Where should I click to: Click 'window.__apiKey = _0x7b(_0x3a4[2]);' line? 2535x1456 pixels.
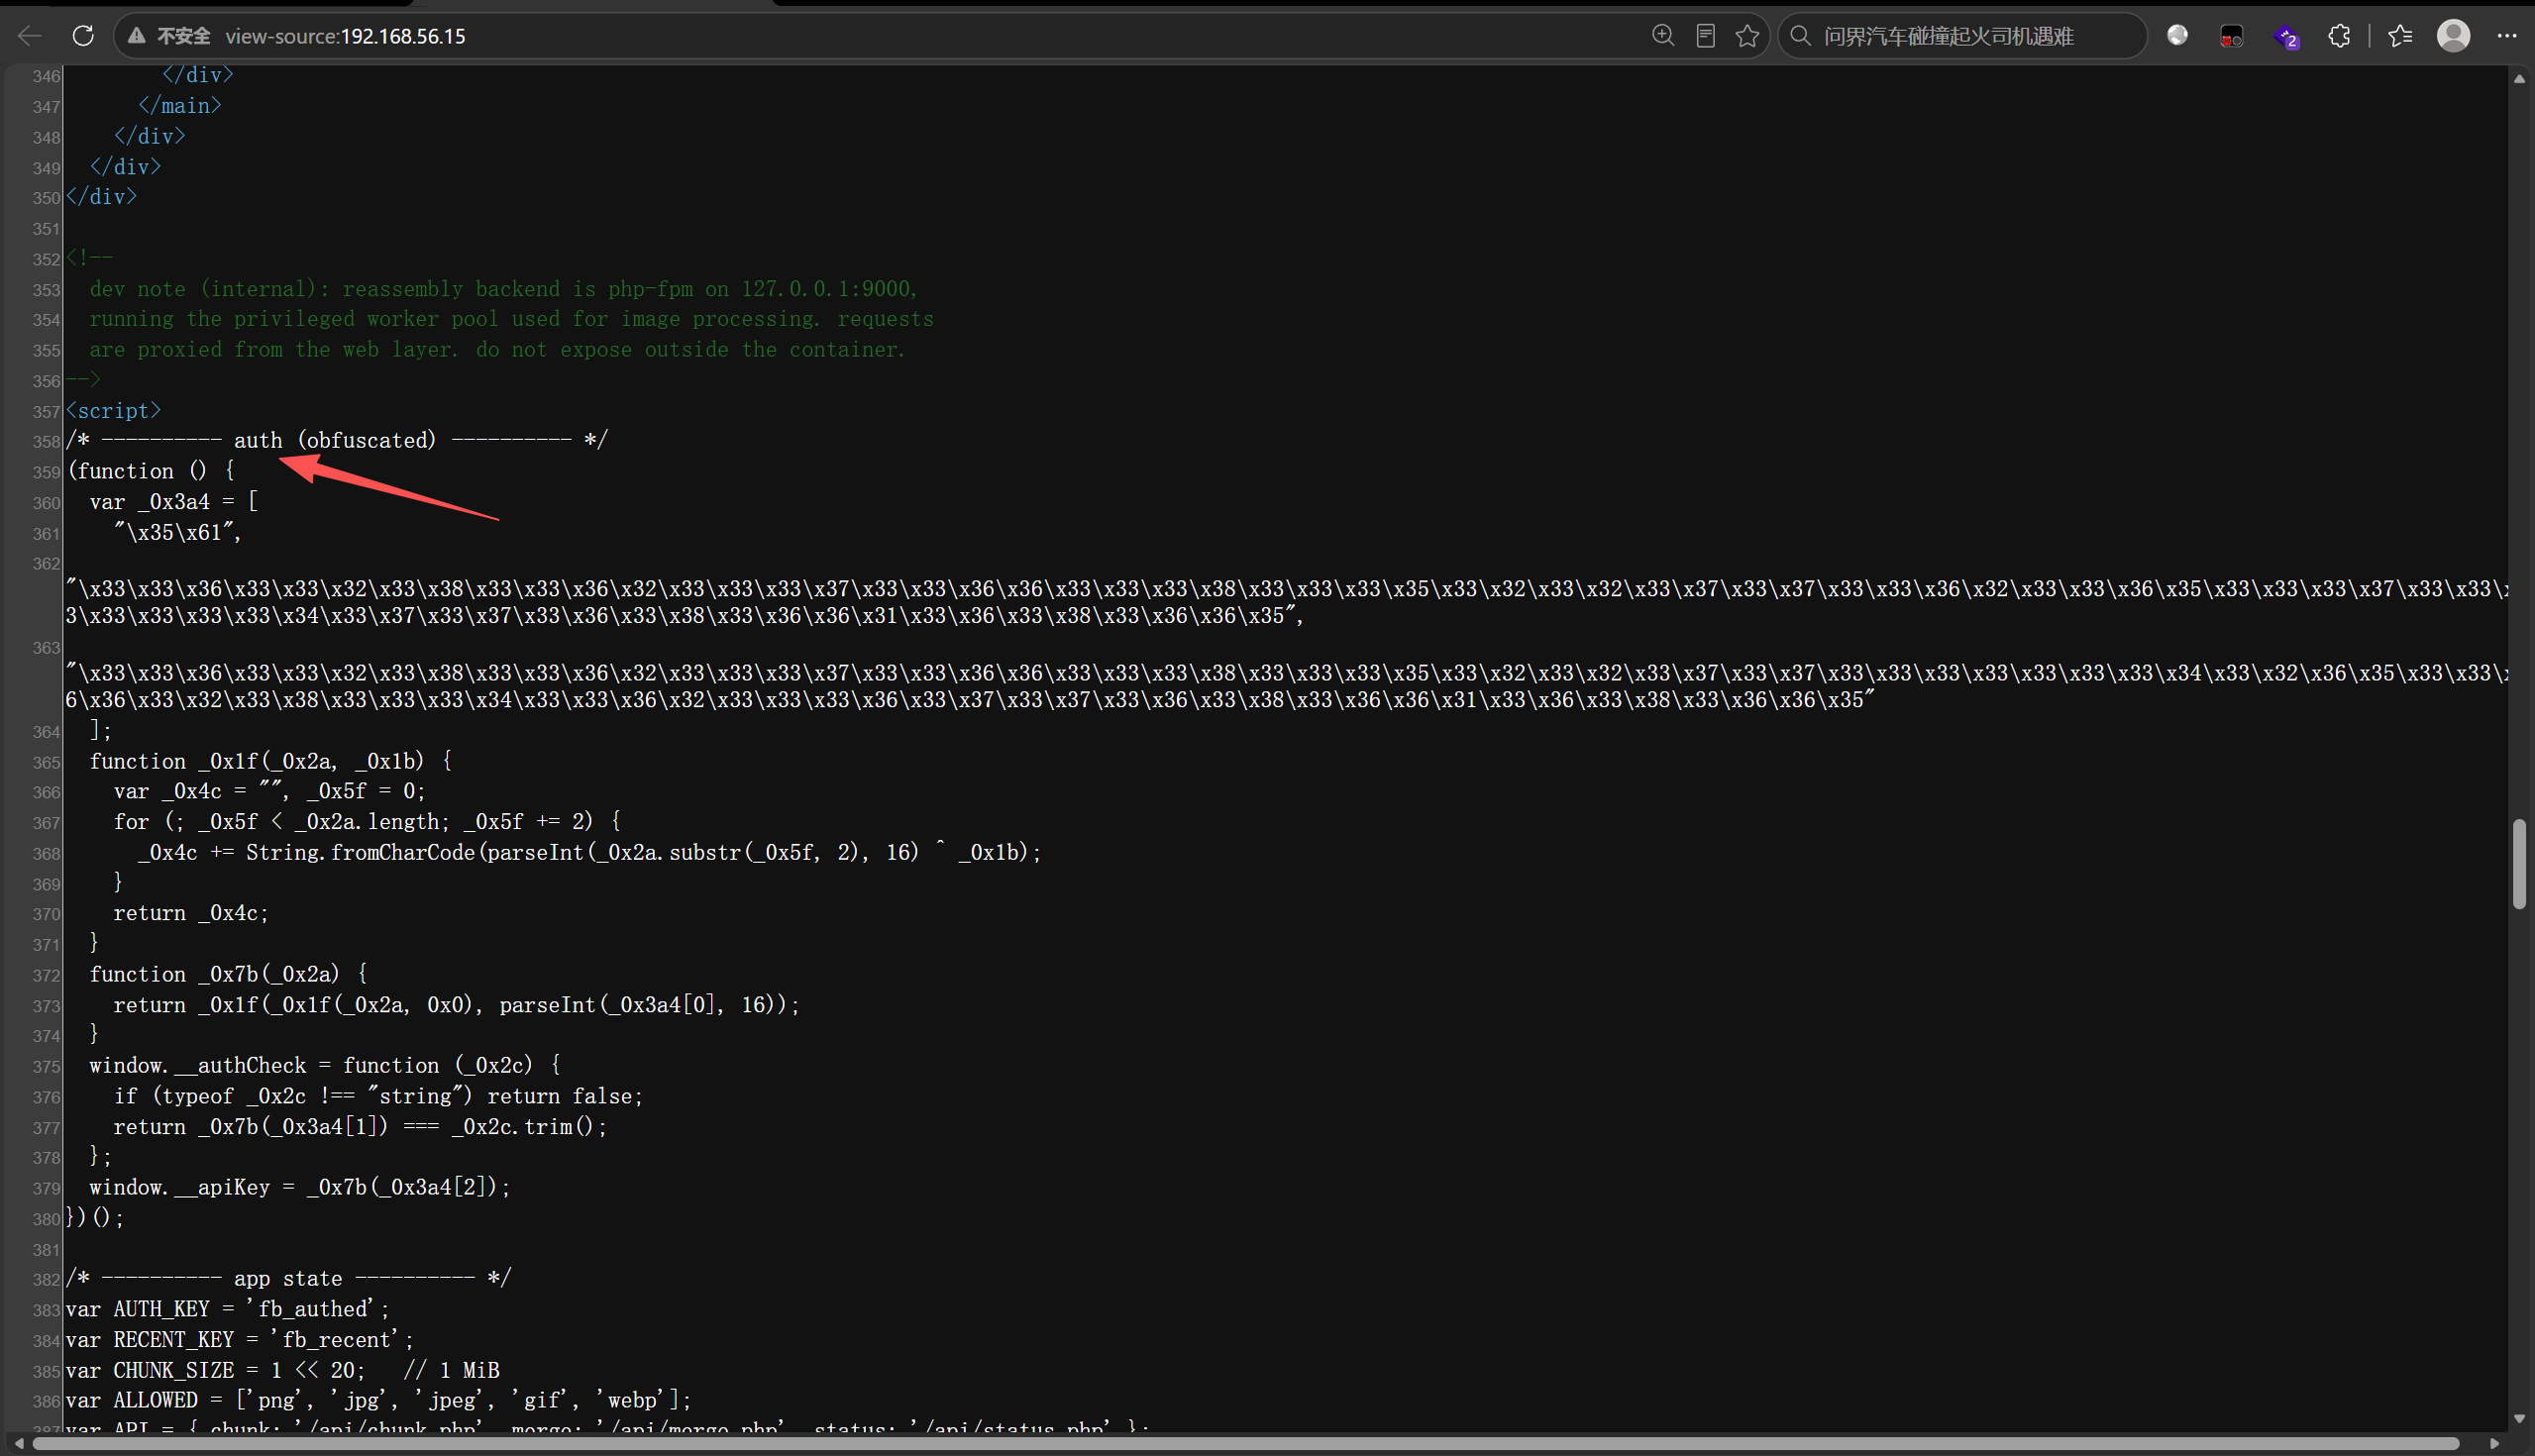coord(300,1188)
